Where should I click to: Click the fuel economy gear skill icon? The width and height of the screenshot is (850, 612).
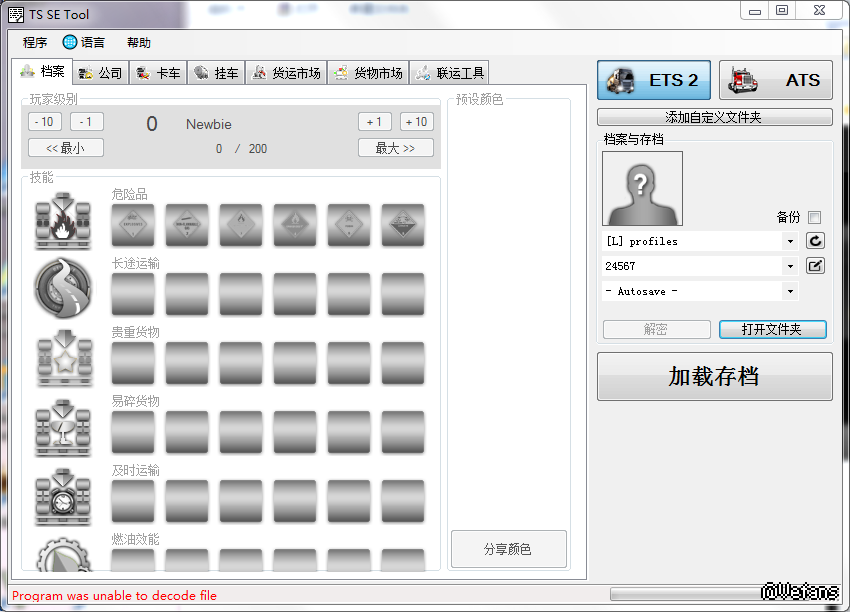[x=63, y=554]
